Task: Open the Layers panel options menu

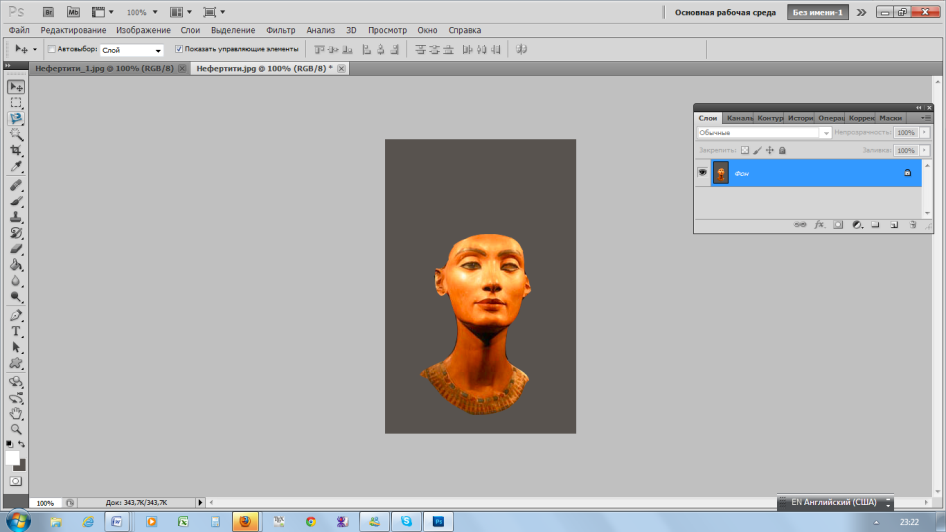Action: coord(925,118)
